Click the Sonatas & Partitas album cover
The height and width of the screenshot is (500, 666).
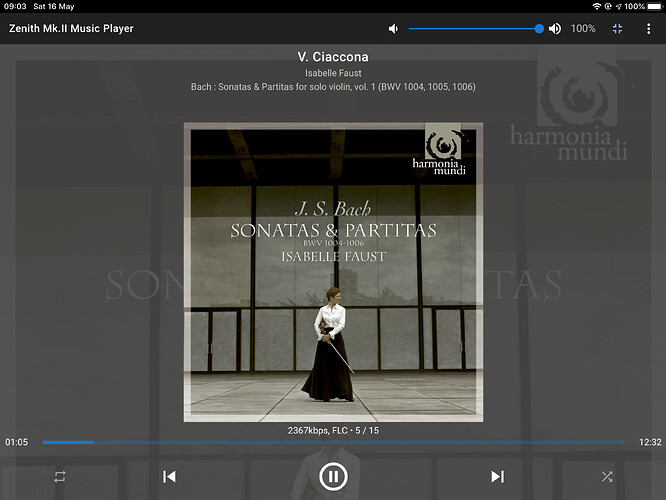point(333,272)
